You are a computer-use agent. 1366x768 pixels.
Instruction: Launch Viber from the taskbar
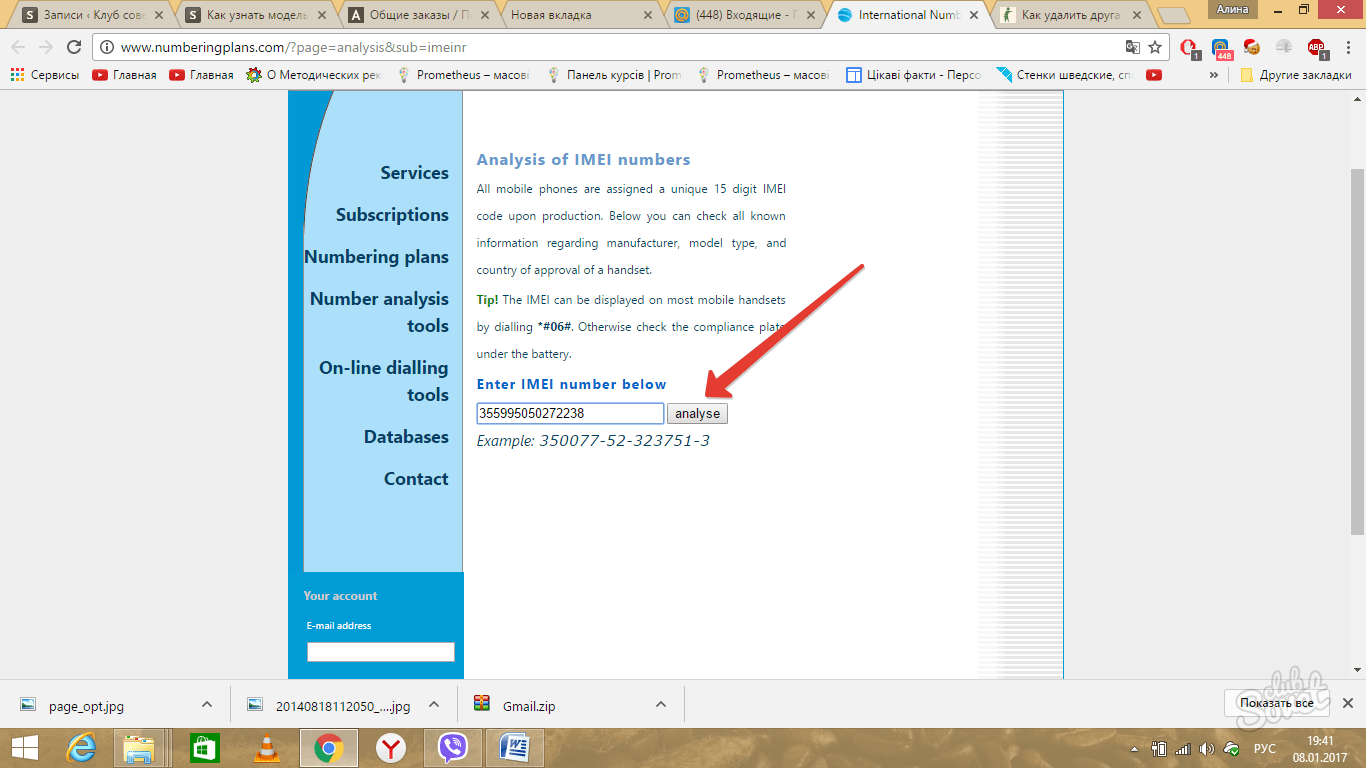[x=453, y=747]
